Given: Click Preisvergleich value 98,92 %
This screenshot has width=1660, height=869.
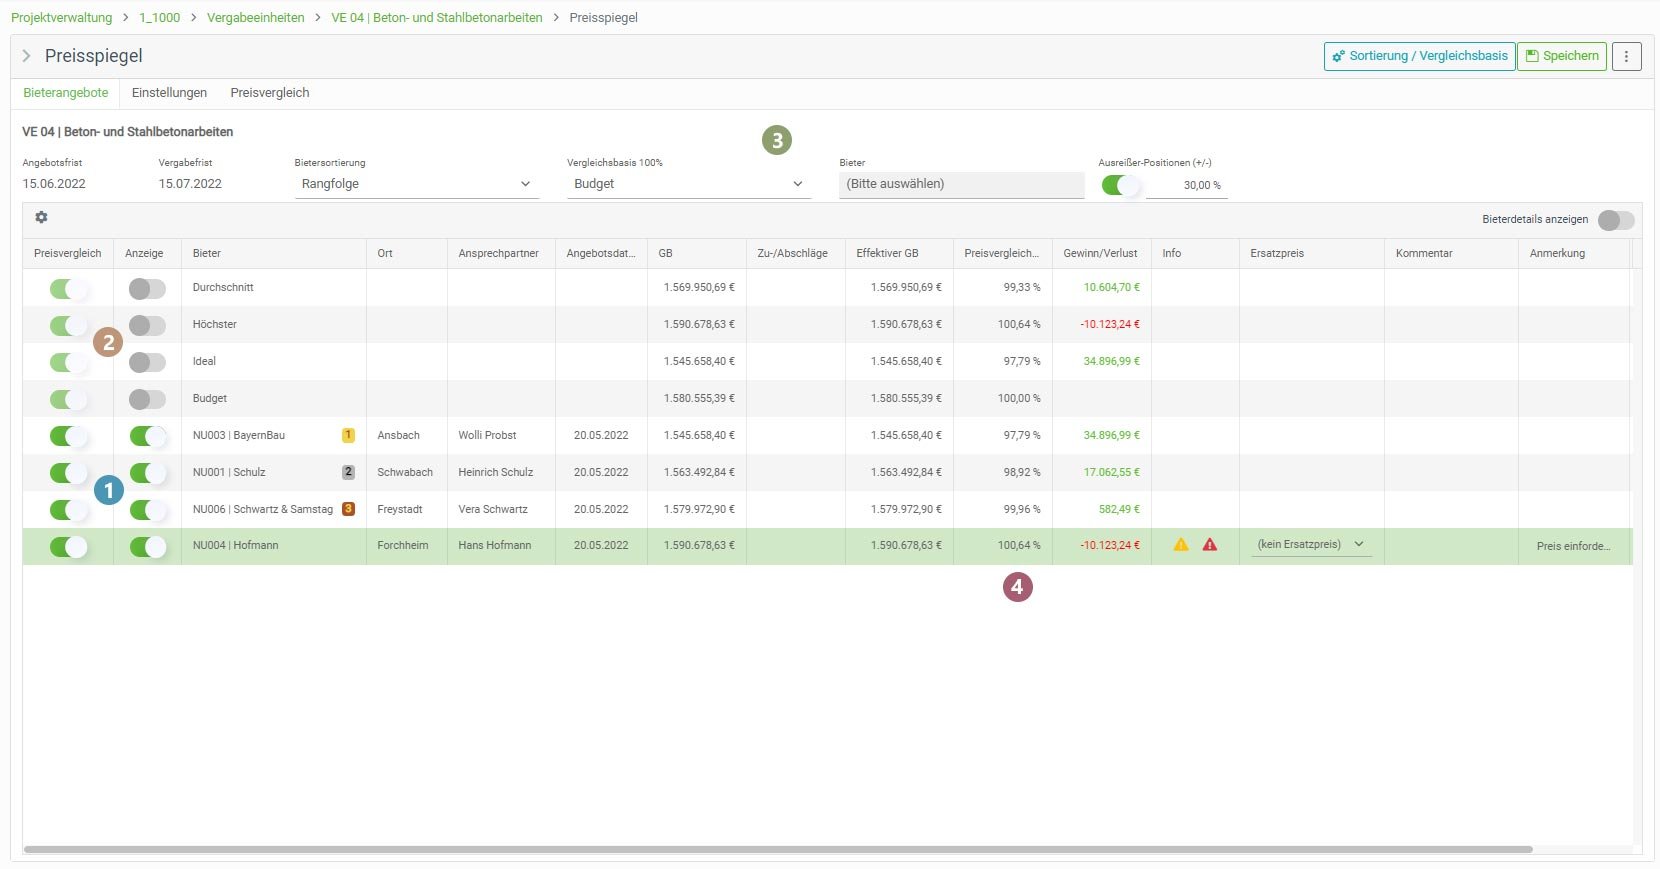Looking at the screenshot, I should pos(1022,472).
